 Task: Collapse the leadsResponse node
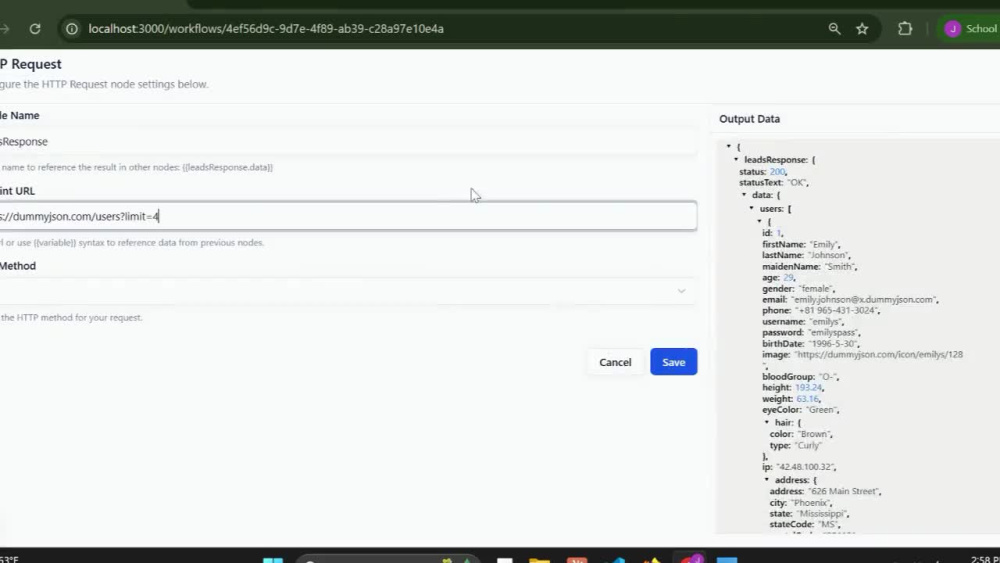point(736,159)
